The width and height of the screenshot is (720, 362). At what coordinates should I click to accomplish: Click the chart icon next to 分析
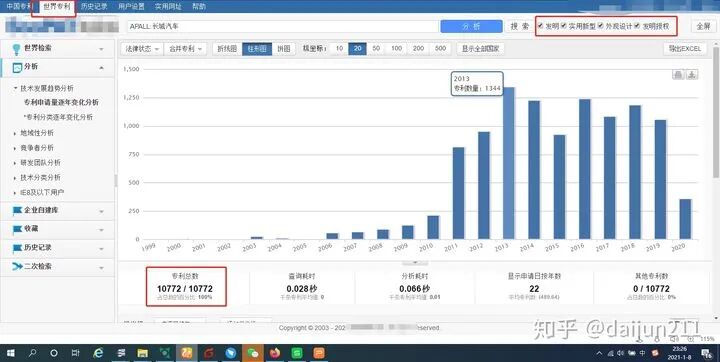pos(17,68)
